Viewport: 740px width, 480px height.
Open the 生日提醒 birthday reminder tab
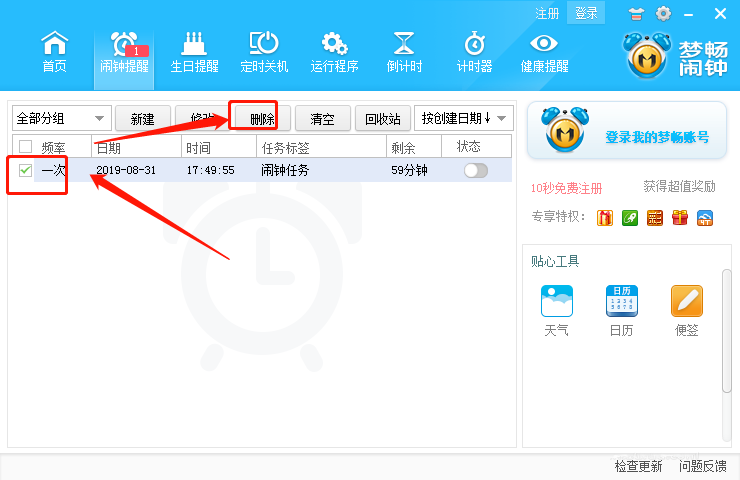point(194,52)
